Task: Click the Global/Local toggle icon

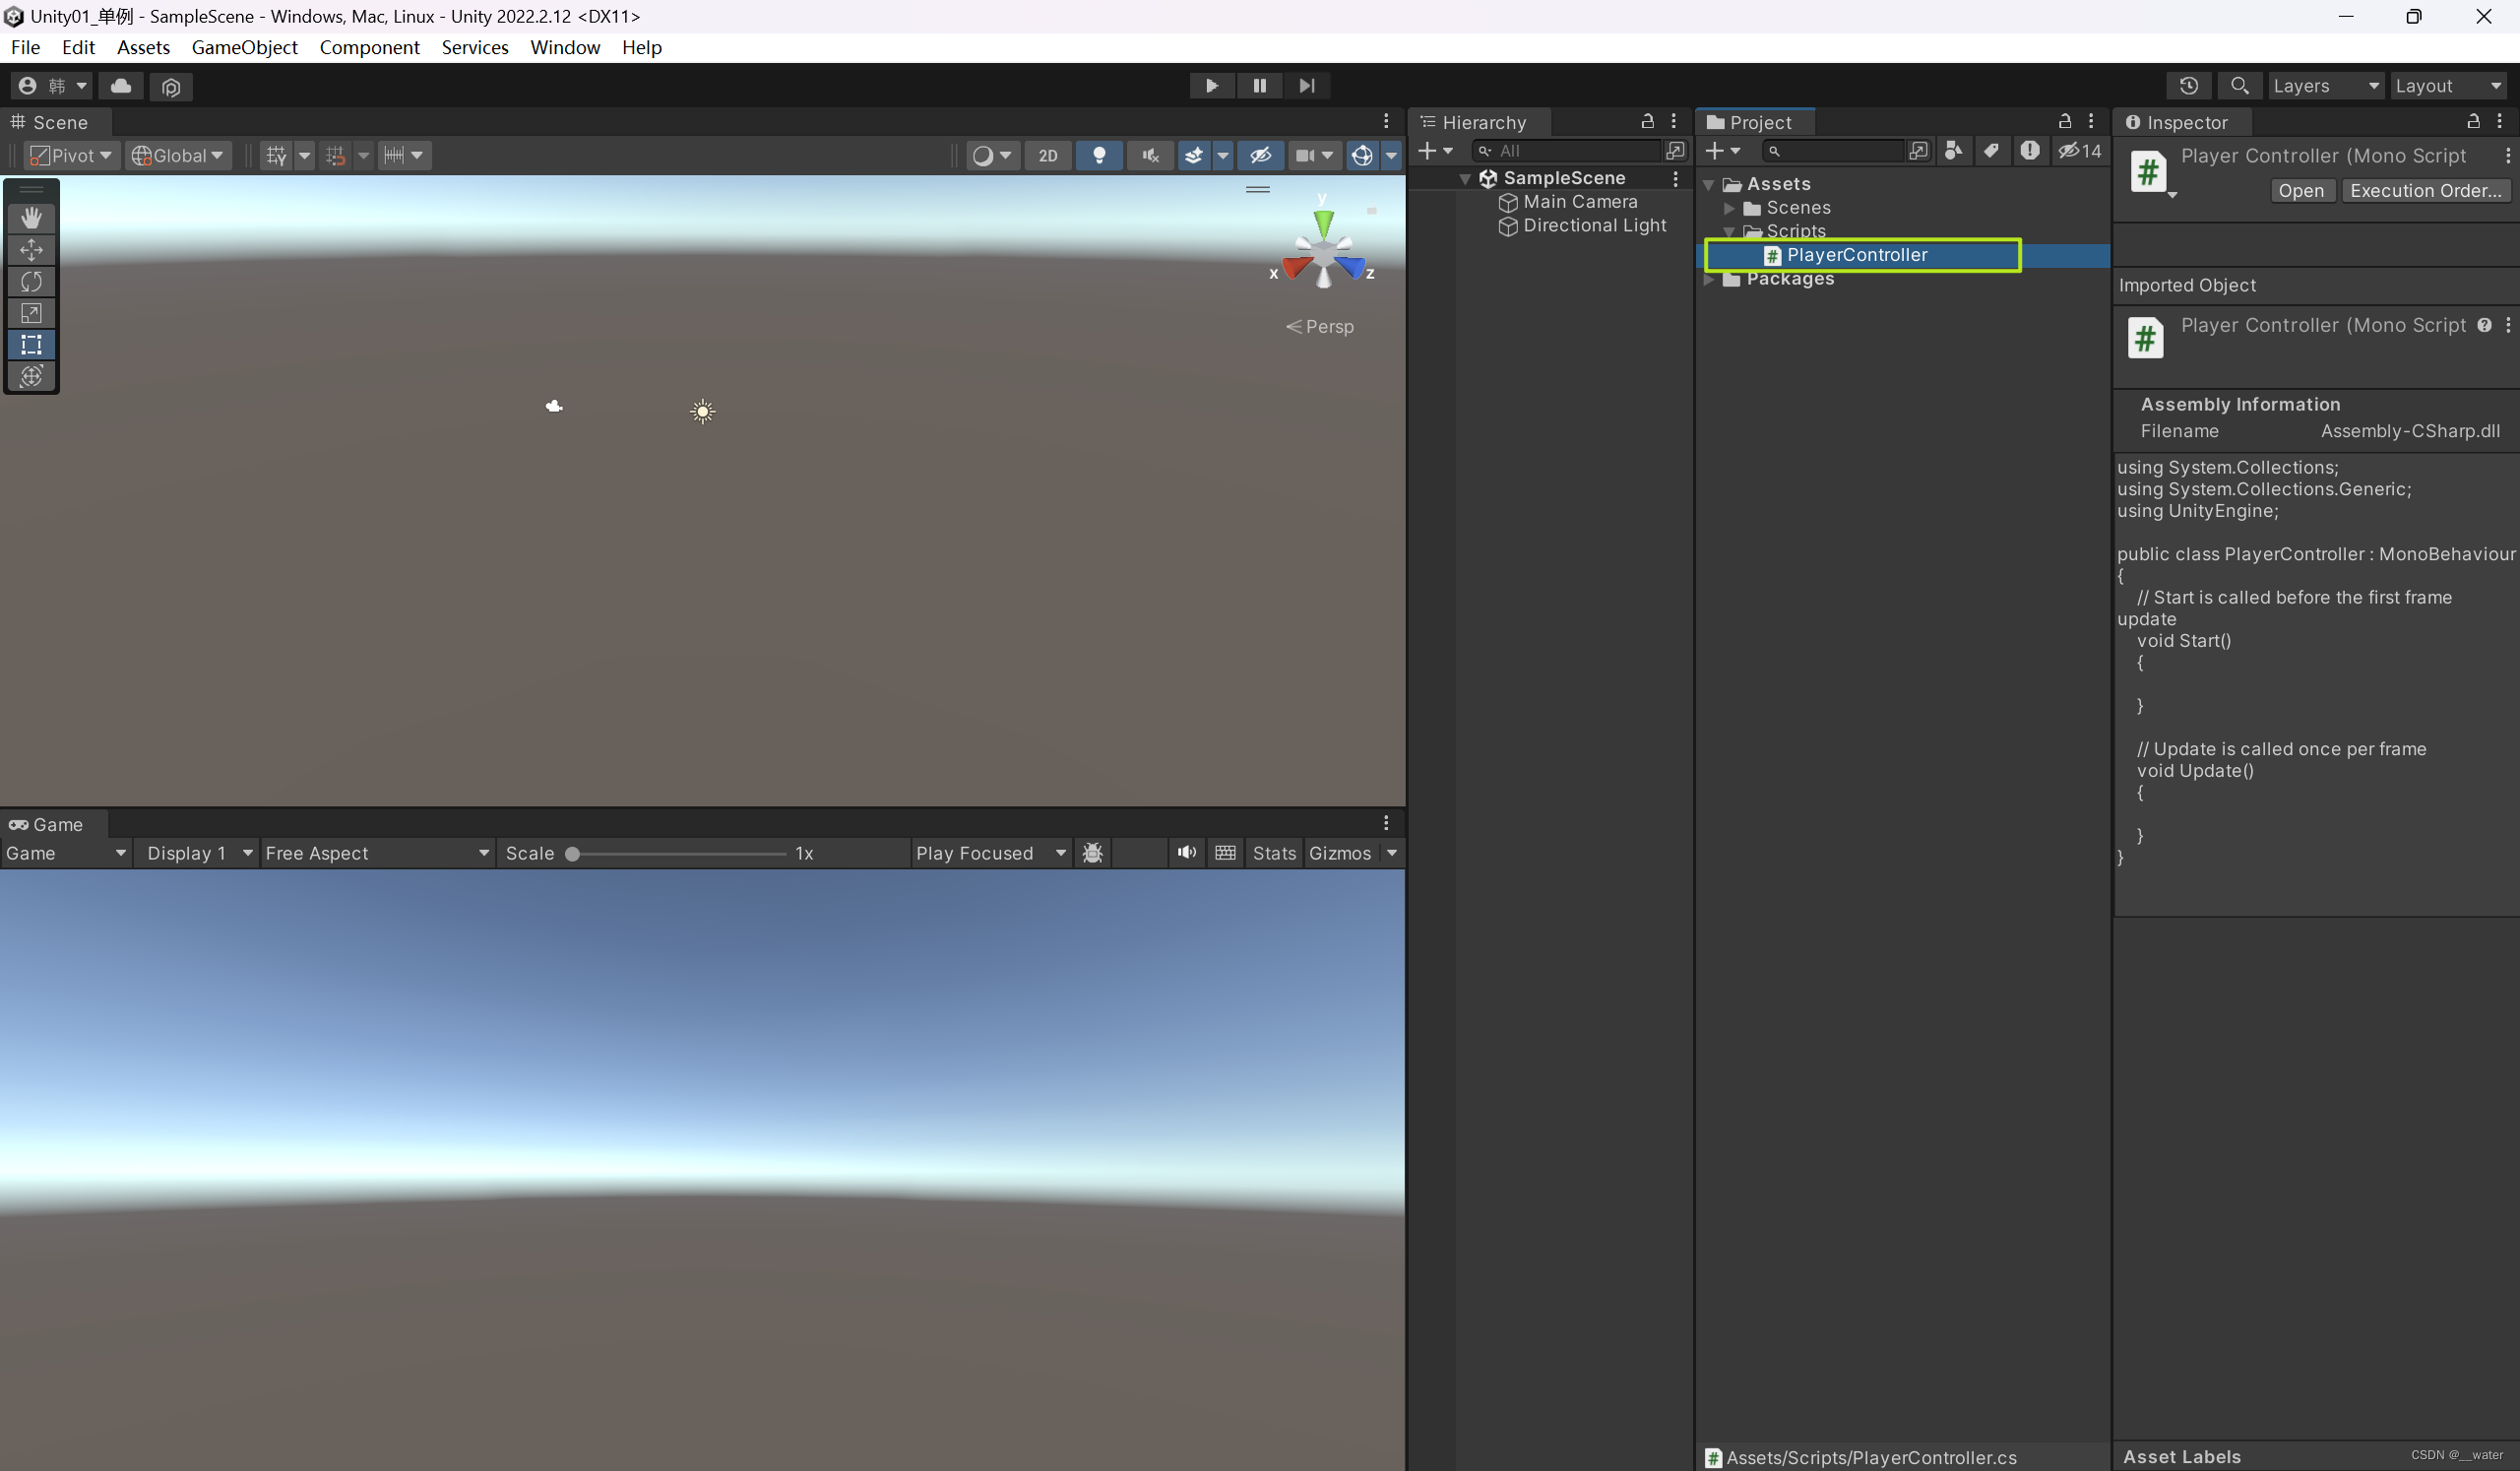Action: tap(173, 155)
